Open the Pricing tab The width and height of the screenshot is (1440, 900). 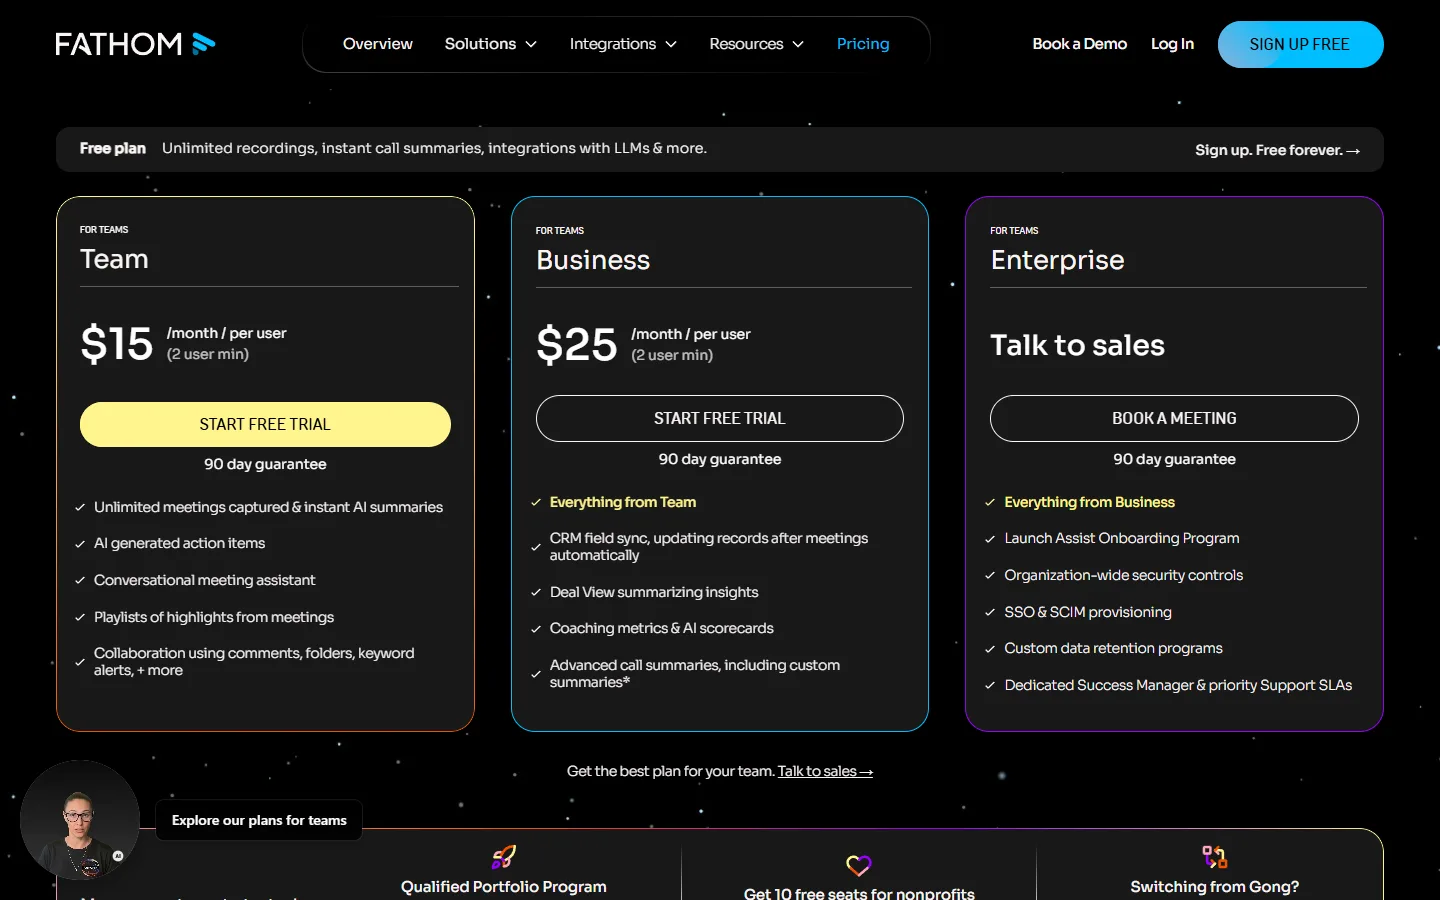click(x=863, y=44)
